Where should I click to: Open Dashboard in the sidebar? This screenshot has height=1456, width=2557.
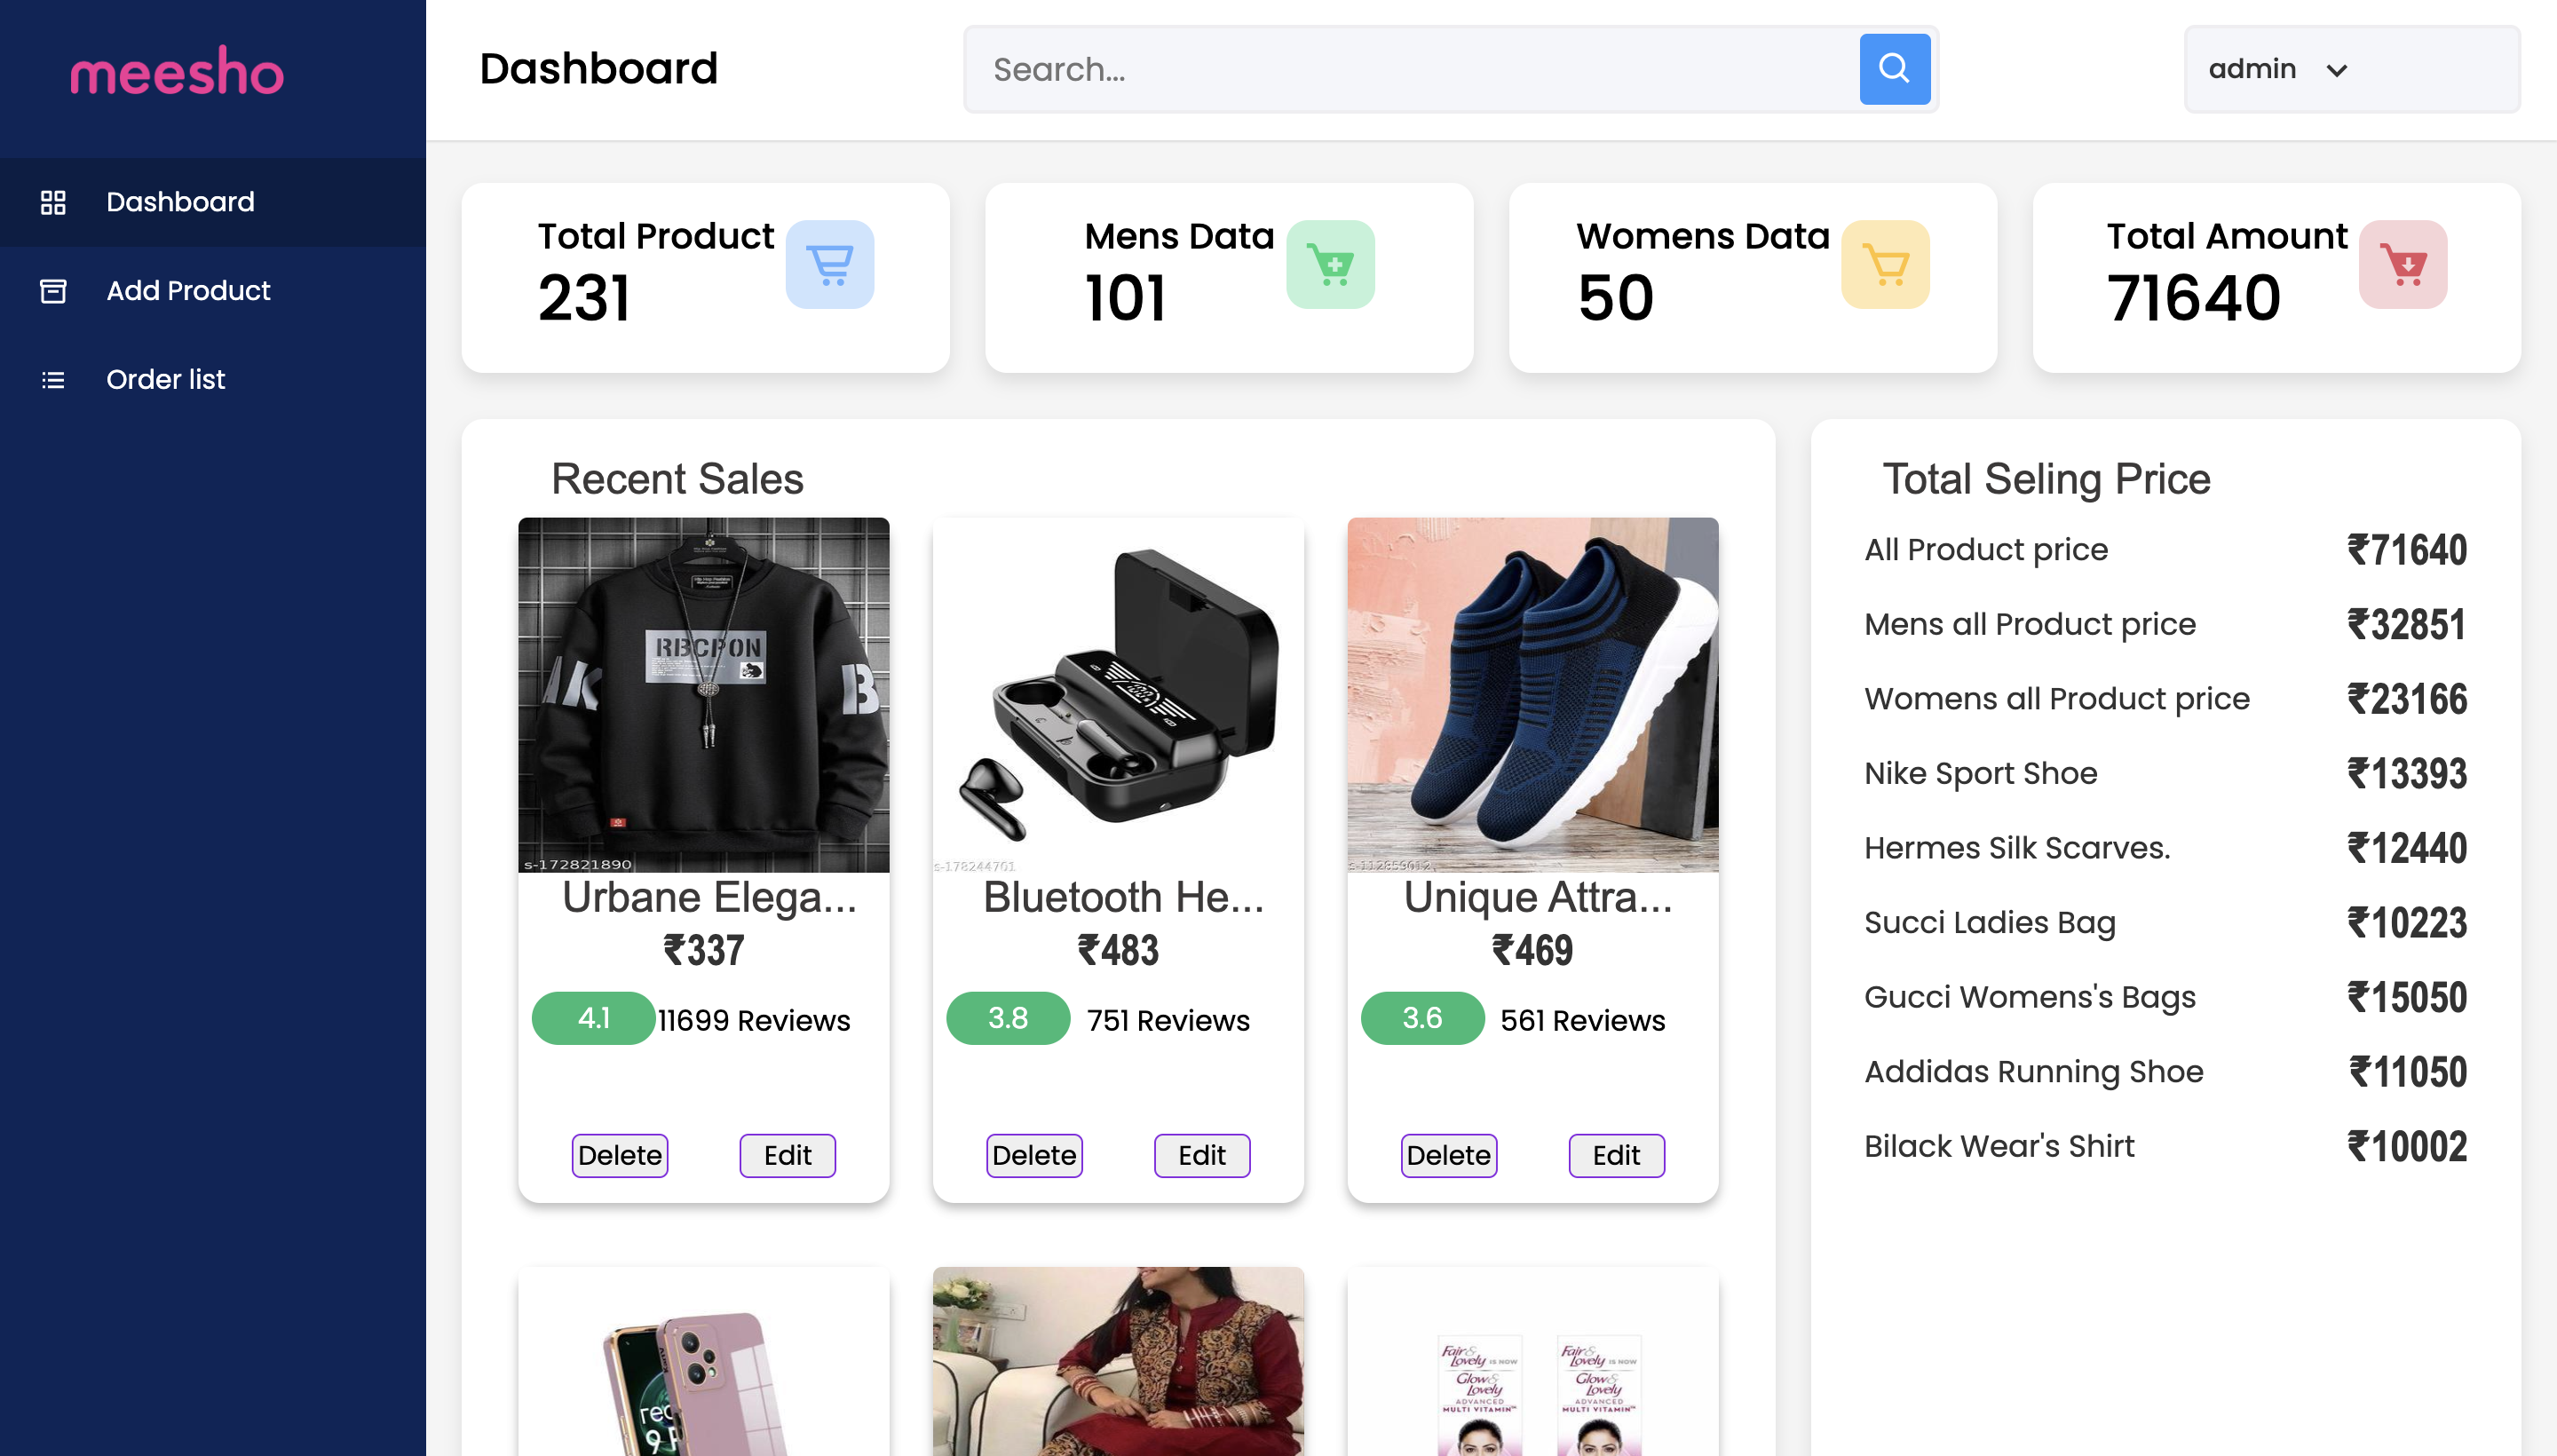click(213, 202)
